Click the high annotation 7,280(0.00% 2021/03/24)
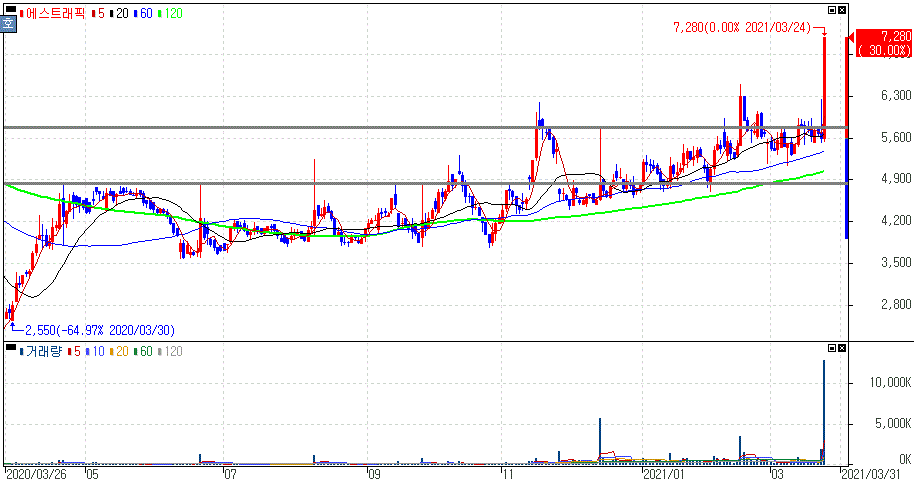This screenshot has height=481, width=914. (x=741, y=27)
